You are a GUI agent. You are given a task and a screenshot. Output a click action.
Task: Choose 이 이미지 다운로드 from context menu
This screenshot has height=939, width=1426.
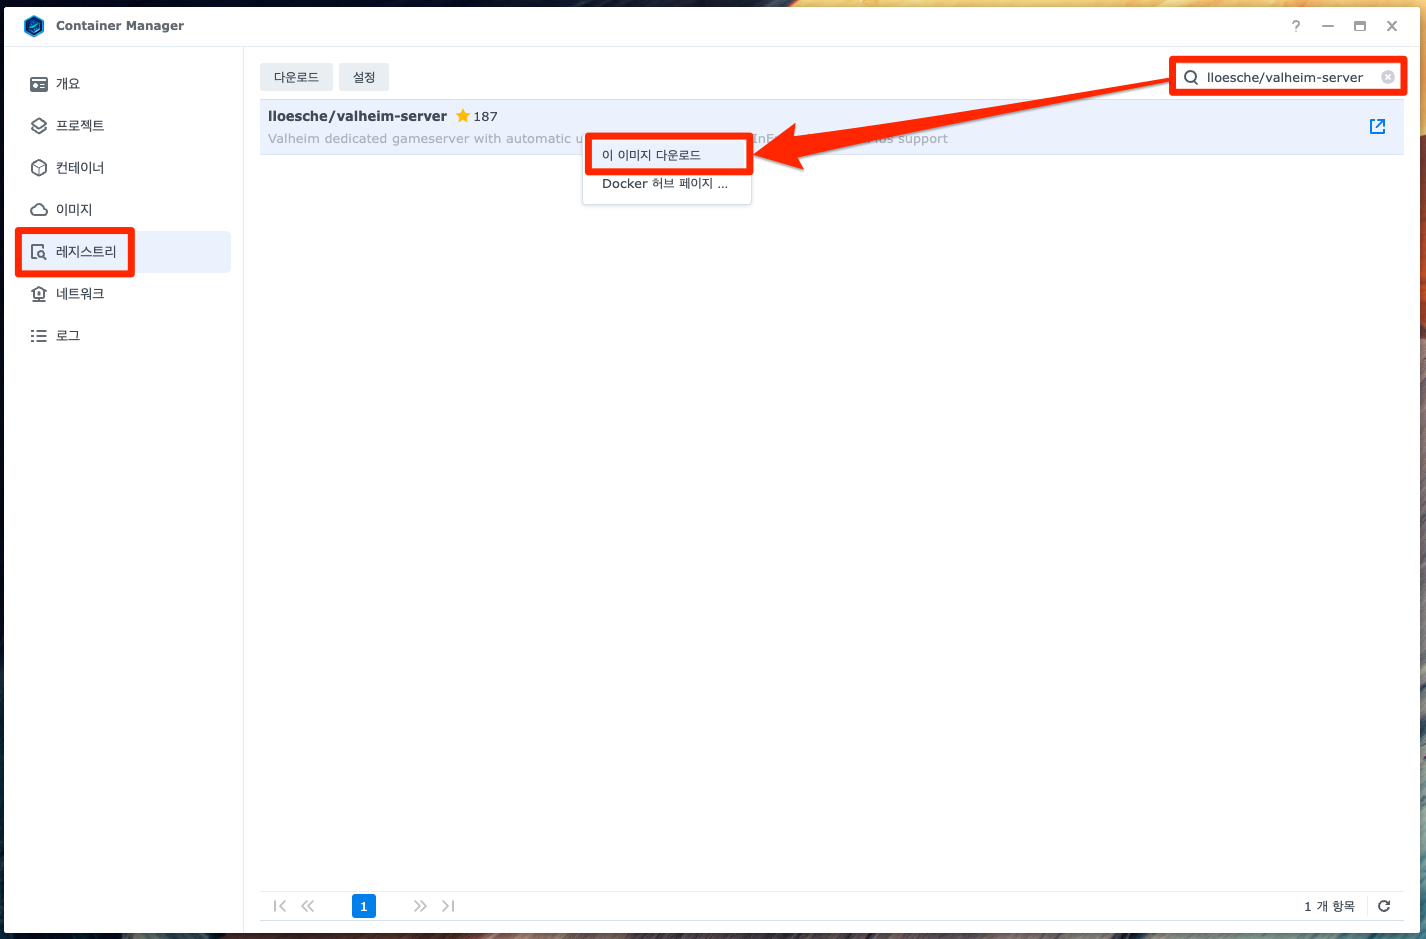667,155
